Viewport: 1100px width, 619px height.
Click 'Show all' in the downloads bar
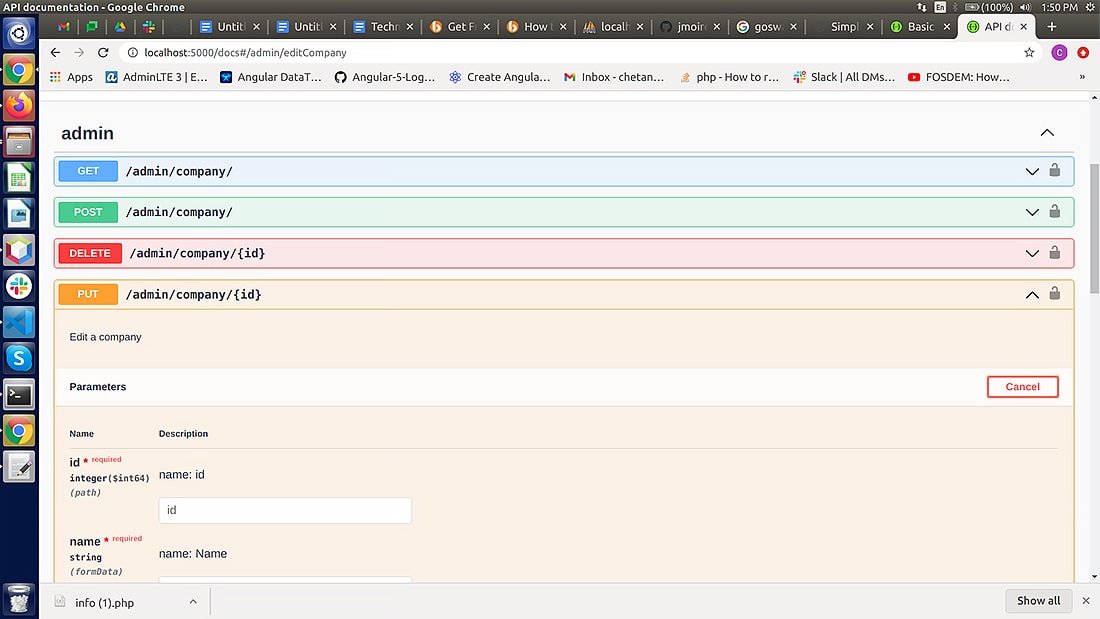point(1038,600)
